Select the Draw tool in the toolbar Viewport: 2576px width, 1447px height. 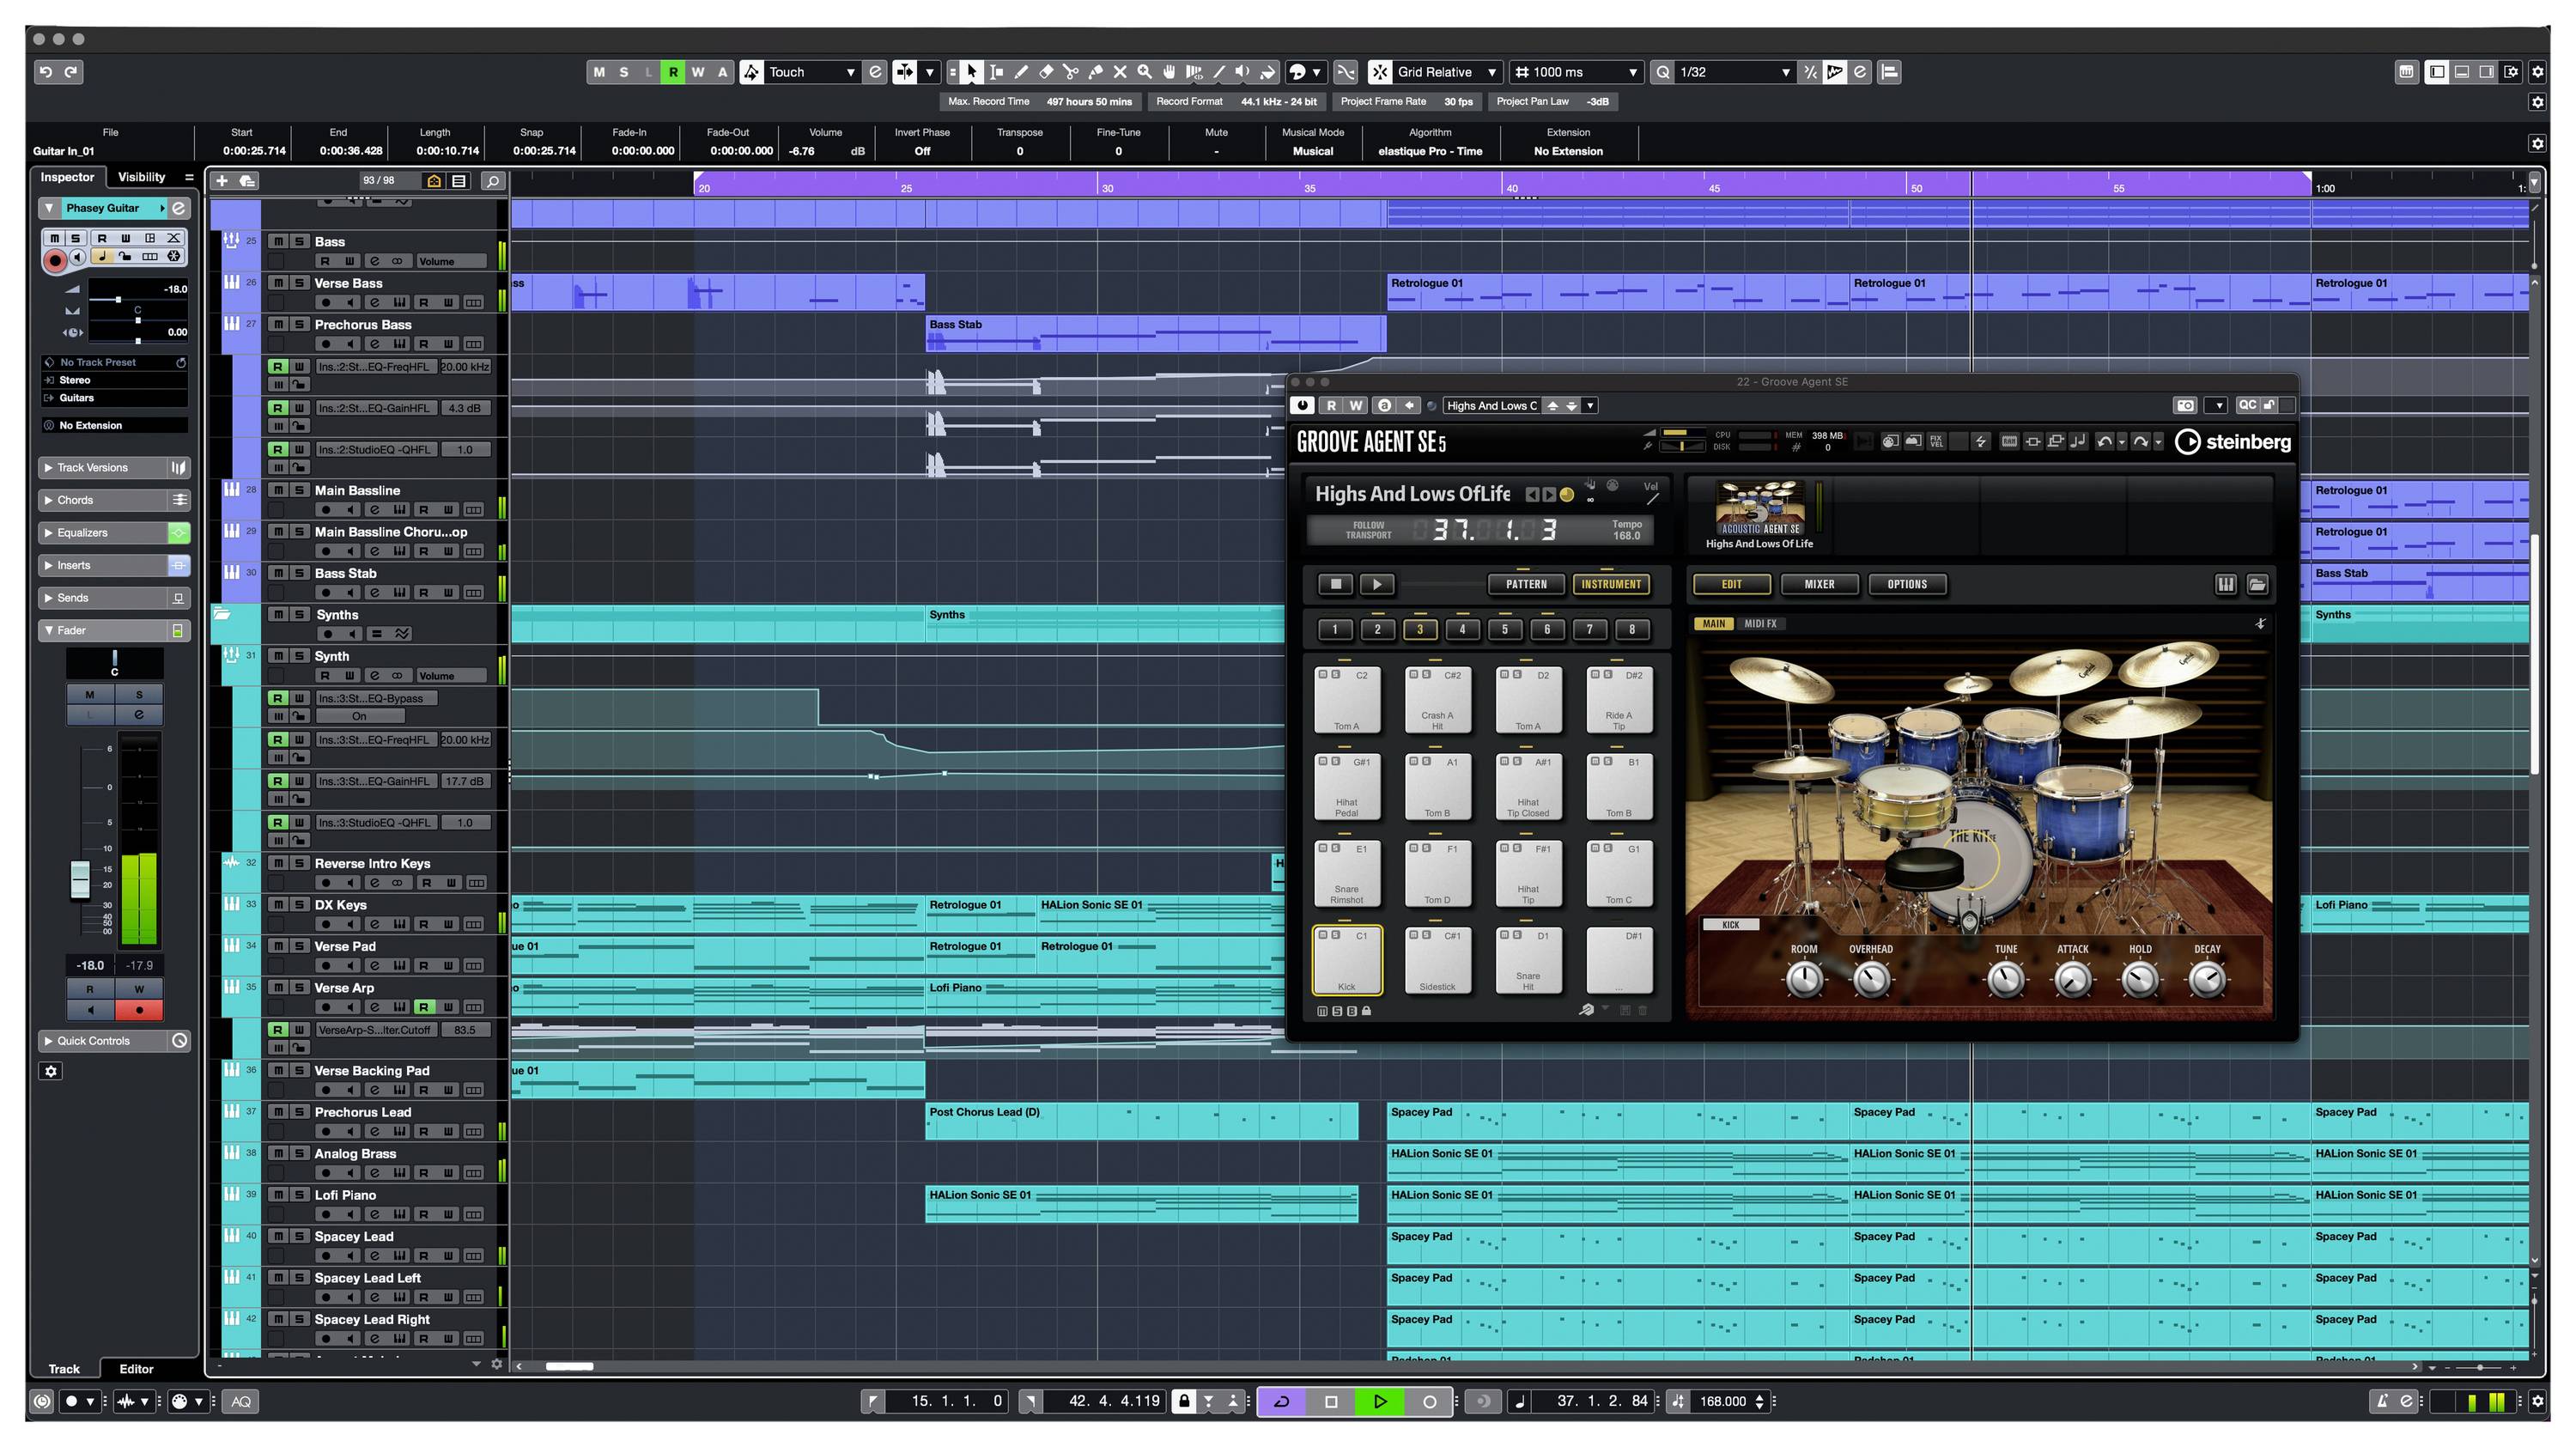(1021, 71)
